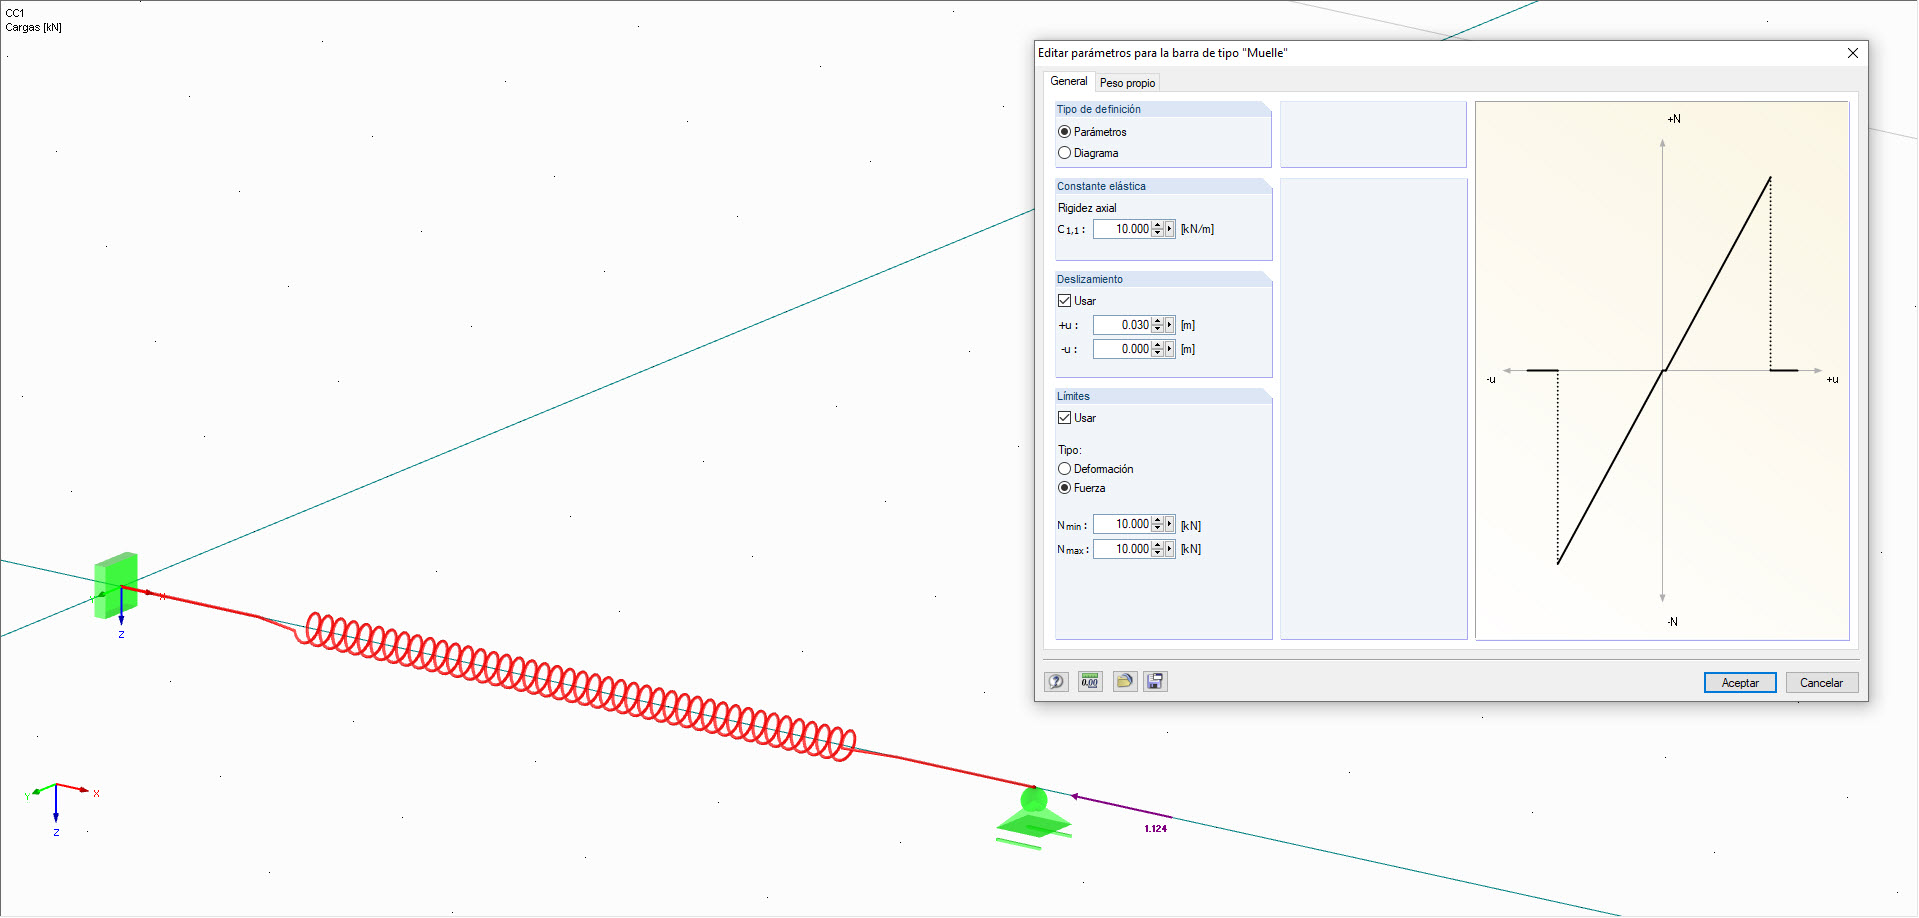
Task: Click inside the rigidez axial C1,1 input field
Action: 1125,228
